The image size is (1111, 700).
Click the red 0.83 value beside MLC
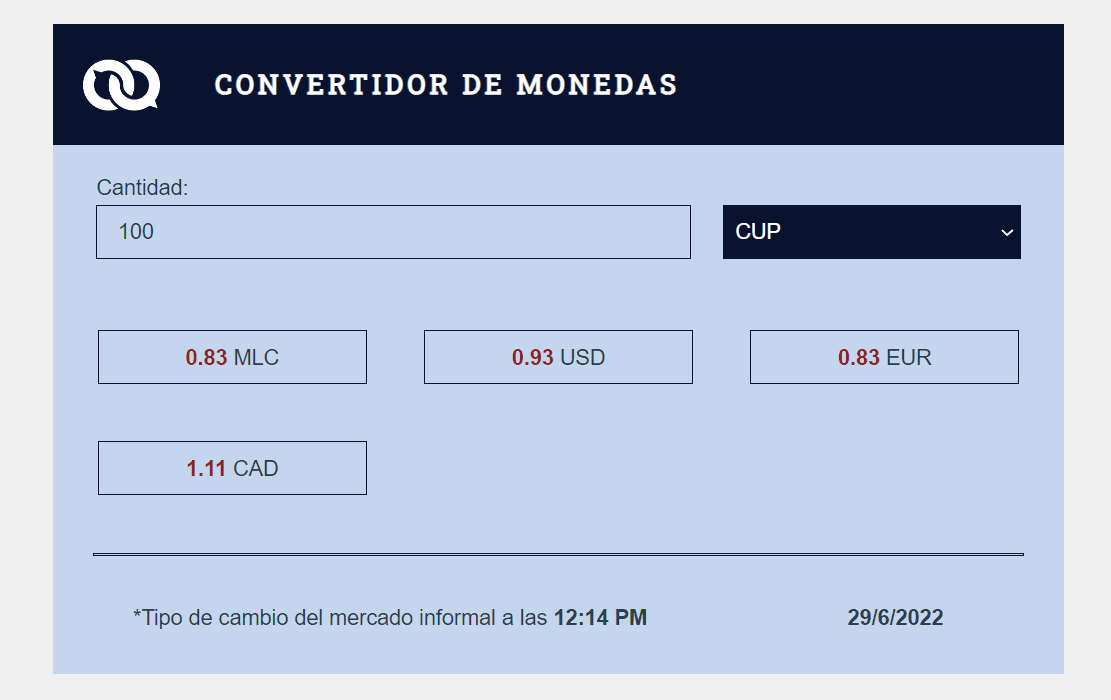[x=206, y=358]
